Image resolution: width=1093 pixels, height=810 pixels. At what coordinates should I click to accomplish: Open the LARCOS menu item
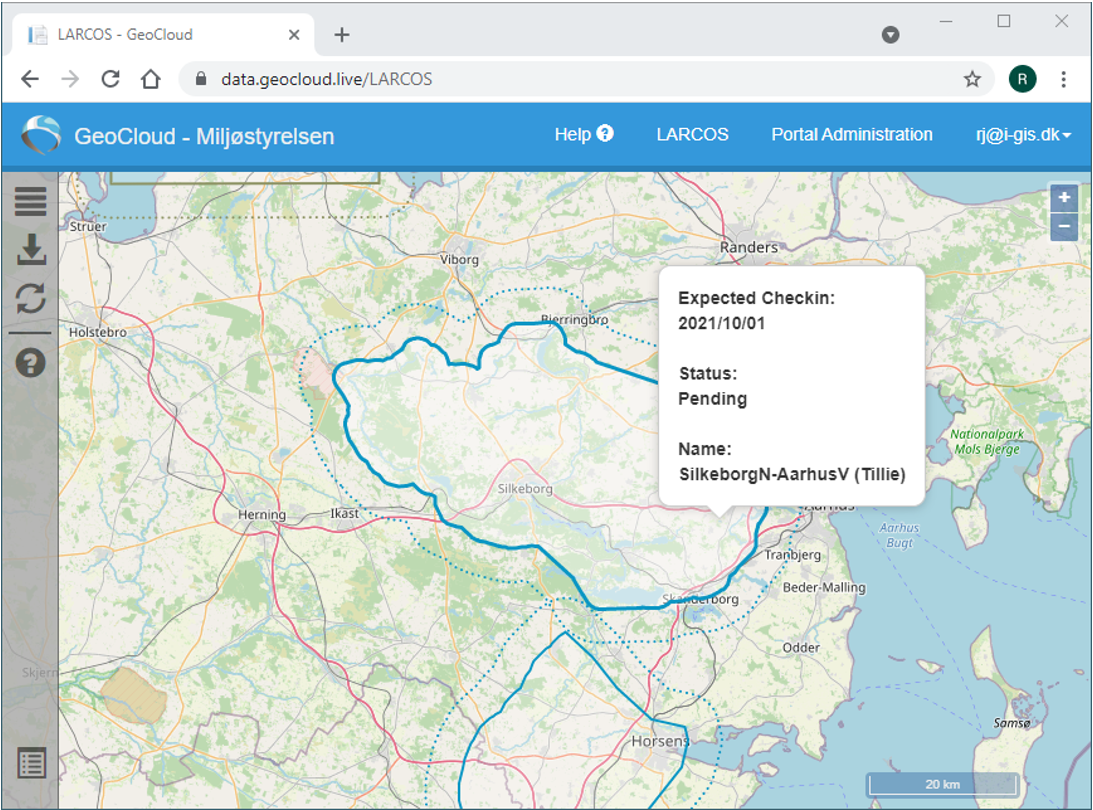pyautogui.click(x=692, y=135)
